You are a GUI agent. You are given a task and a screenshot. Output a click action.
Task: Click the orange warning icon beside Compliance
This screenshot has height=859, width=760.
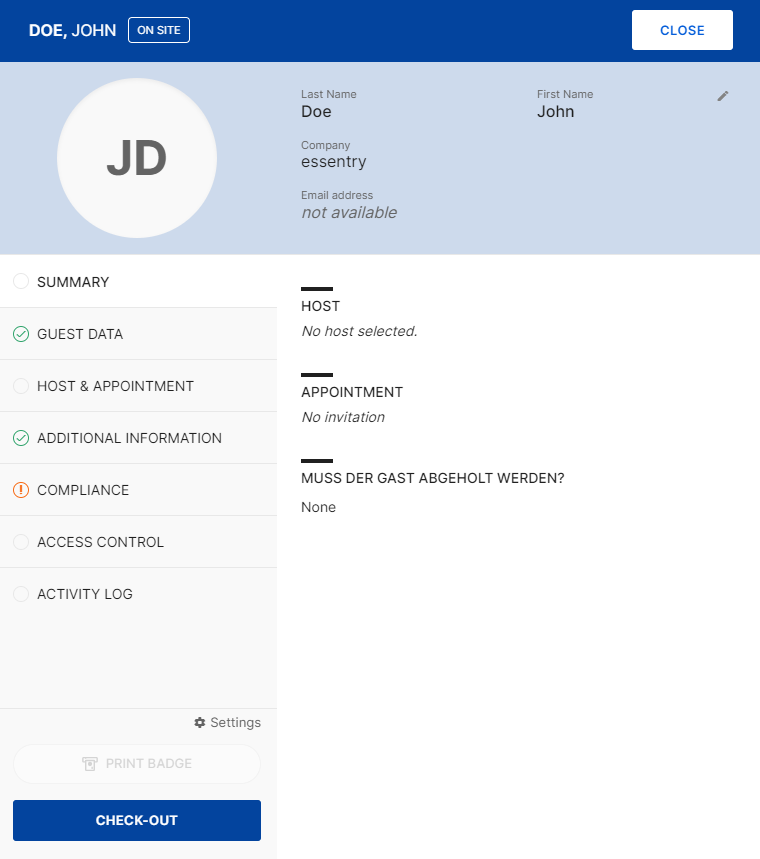click(21, 490)
